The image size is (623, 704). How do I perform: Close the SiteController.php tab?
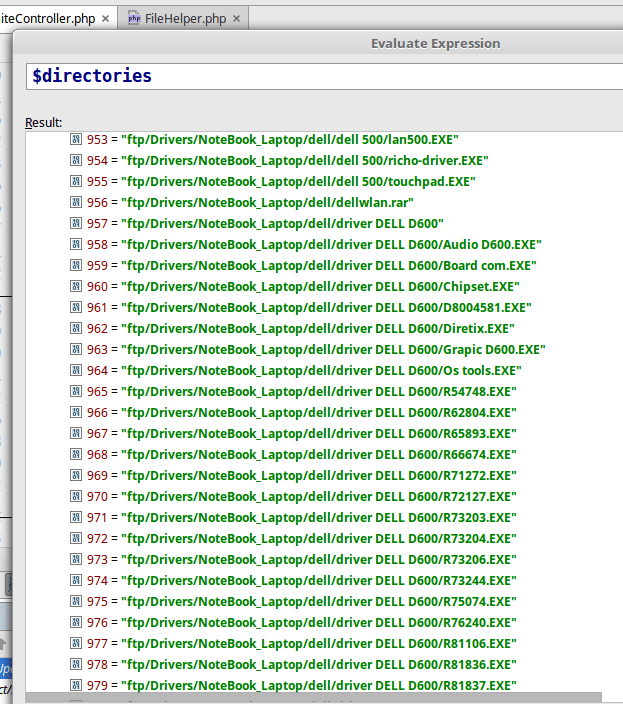105,19
